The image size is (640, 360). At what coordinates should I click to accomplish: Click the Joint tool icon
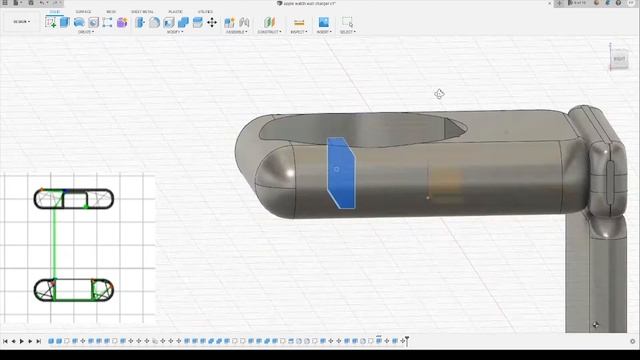point(244,22)
